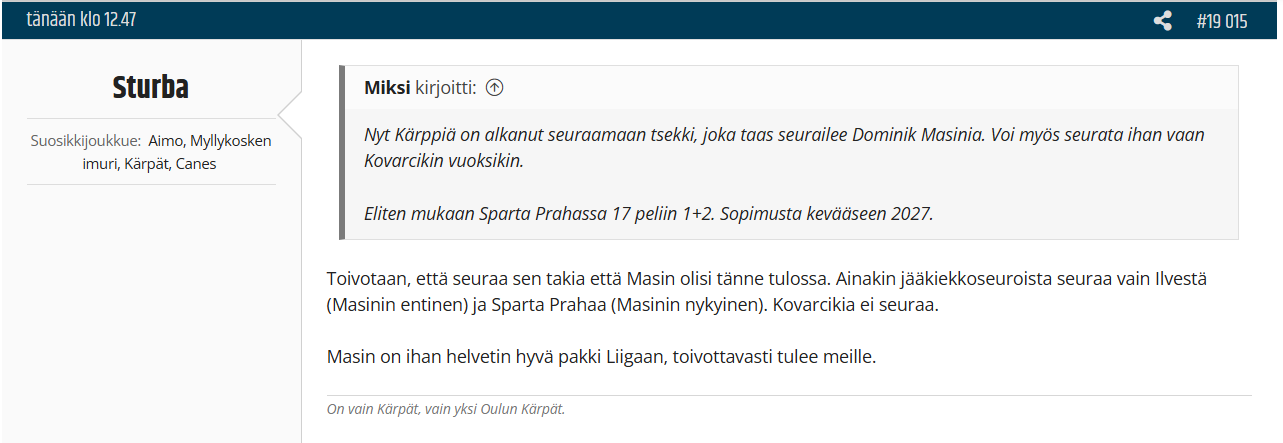The image size is (1283, 443).
Task: Select the Aimo favorite team link
Action: click(165, 141)
